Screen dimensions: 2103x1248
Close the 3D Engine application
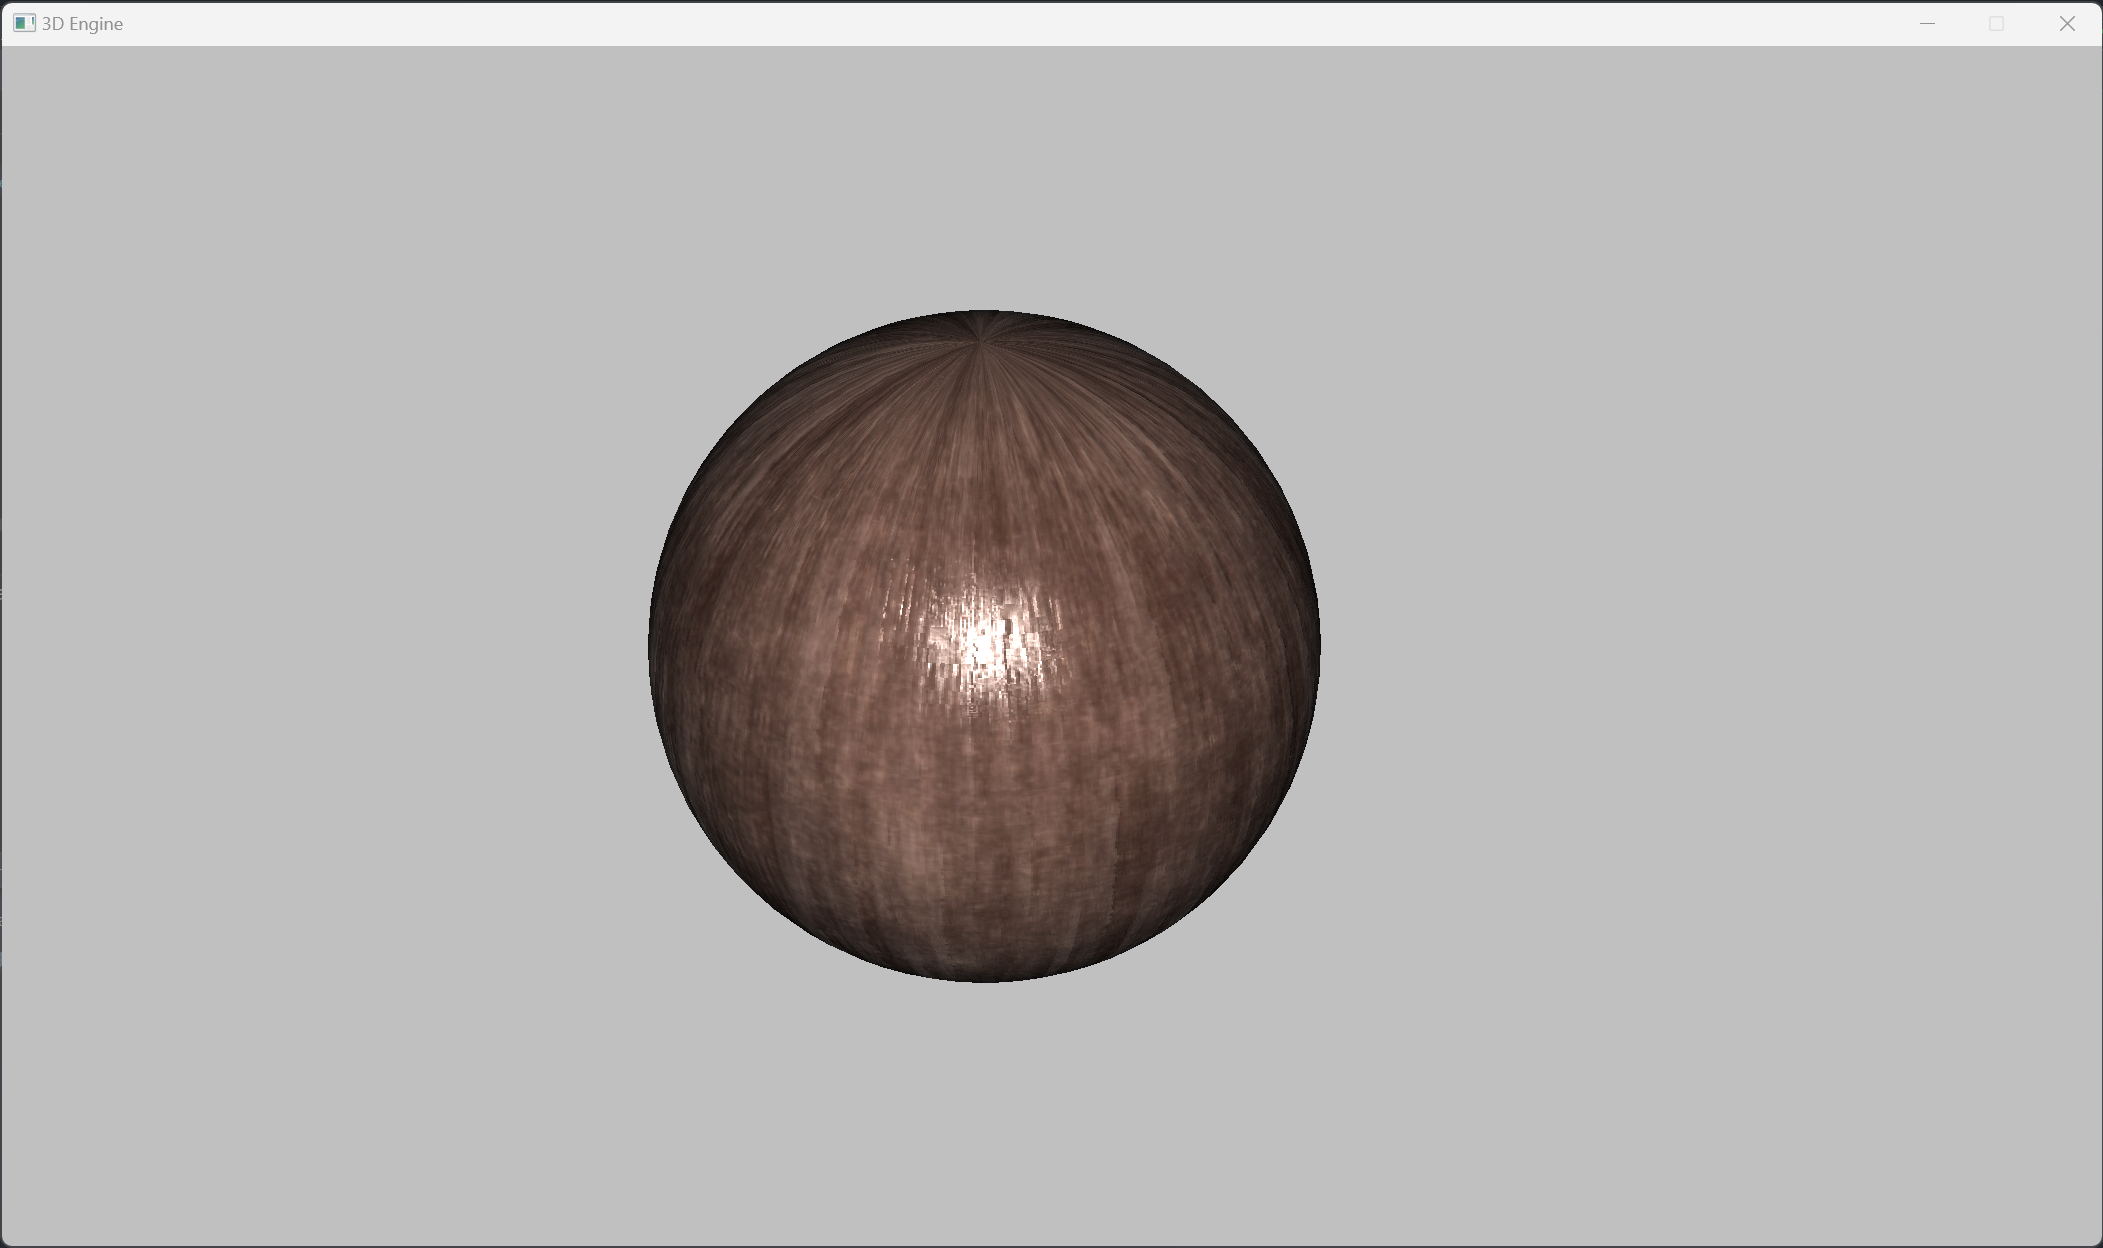(x=2066, y=23)
